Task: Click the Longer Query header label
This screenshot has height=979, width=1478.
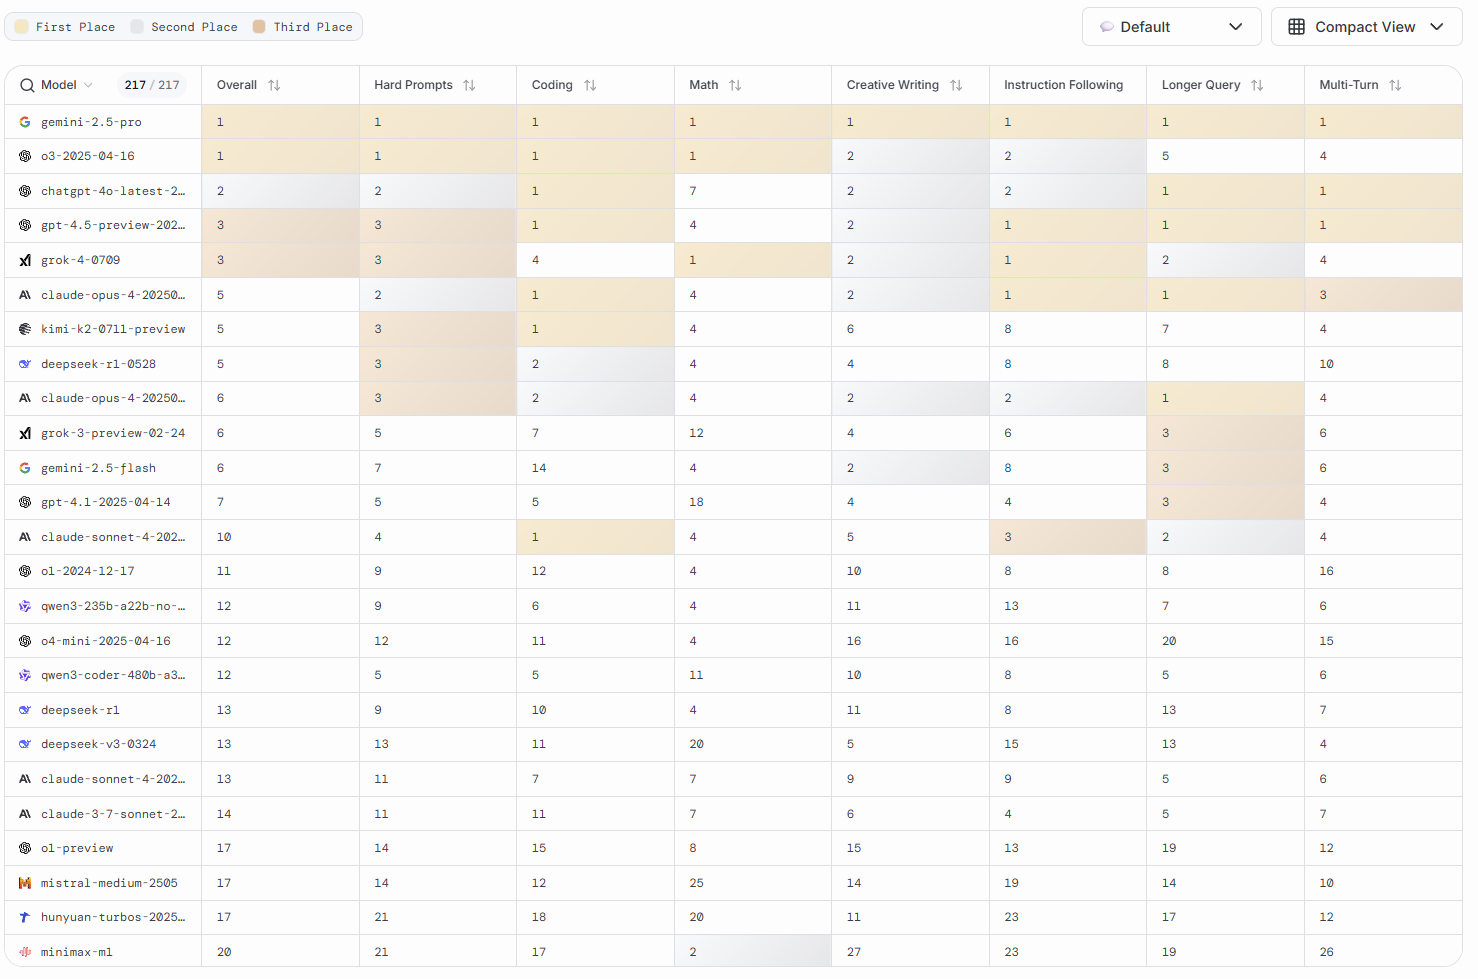Action: tap(1200, 85)
